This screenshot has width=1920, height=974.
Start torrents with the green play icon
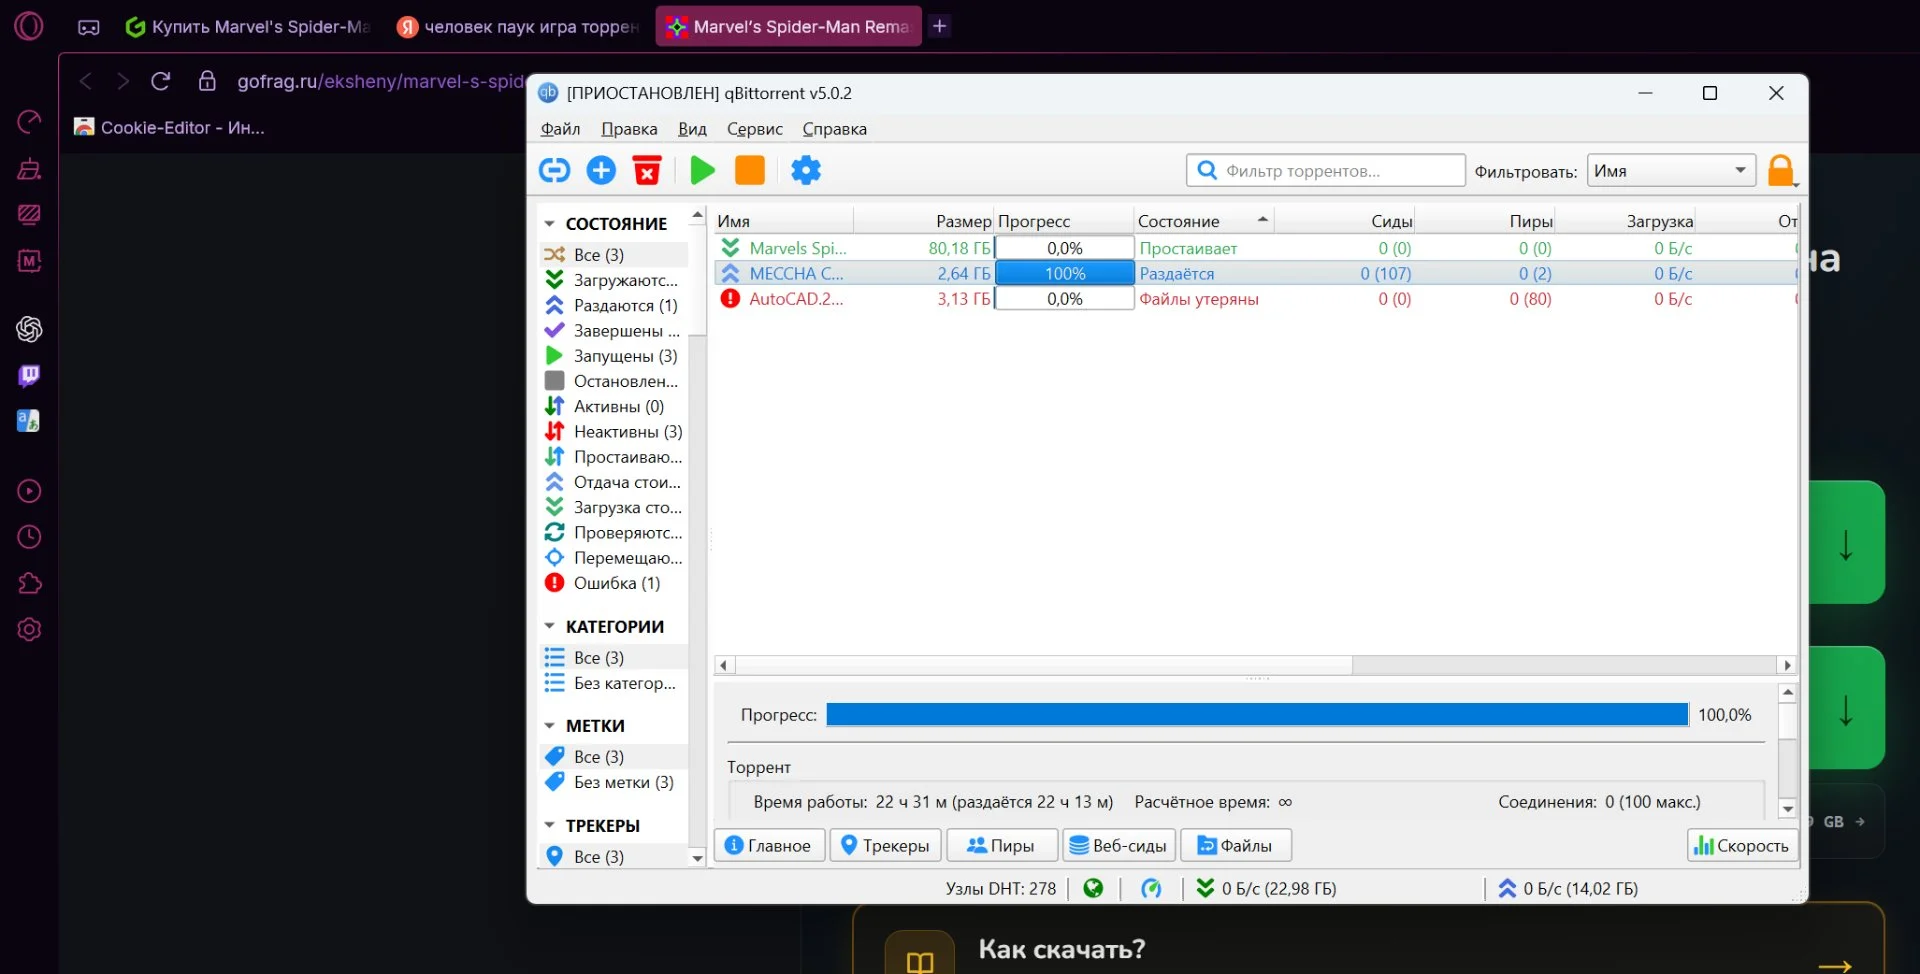703,170
